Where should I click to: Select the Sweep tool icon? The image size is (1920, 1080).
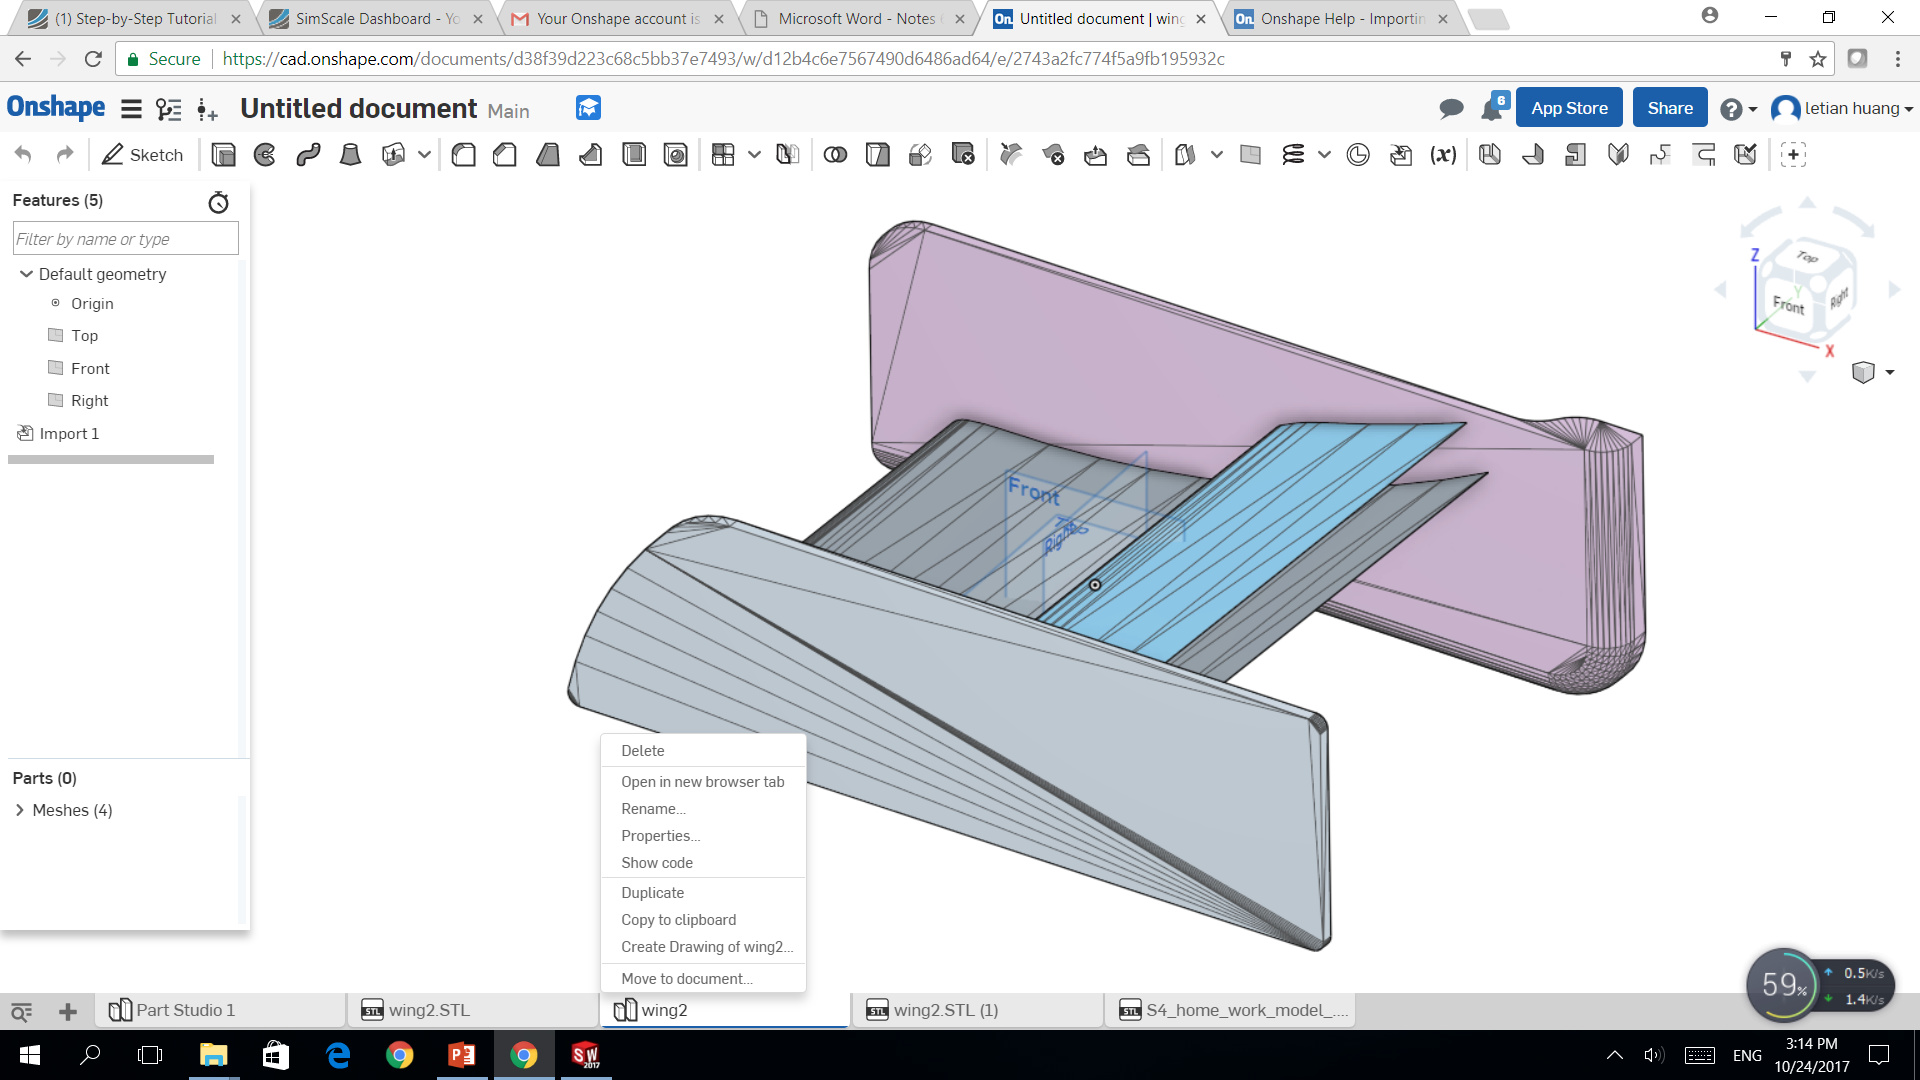308,155
